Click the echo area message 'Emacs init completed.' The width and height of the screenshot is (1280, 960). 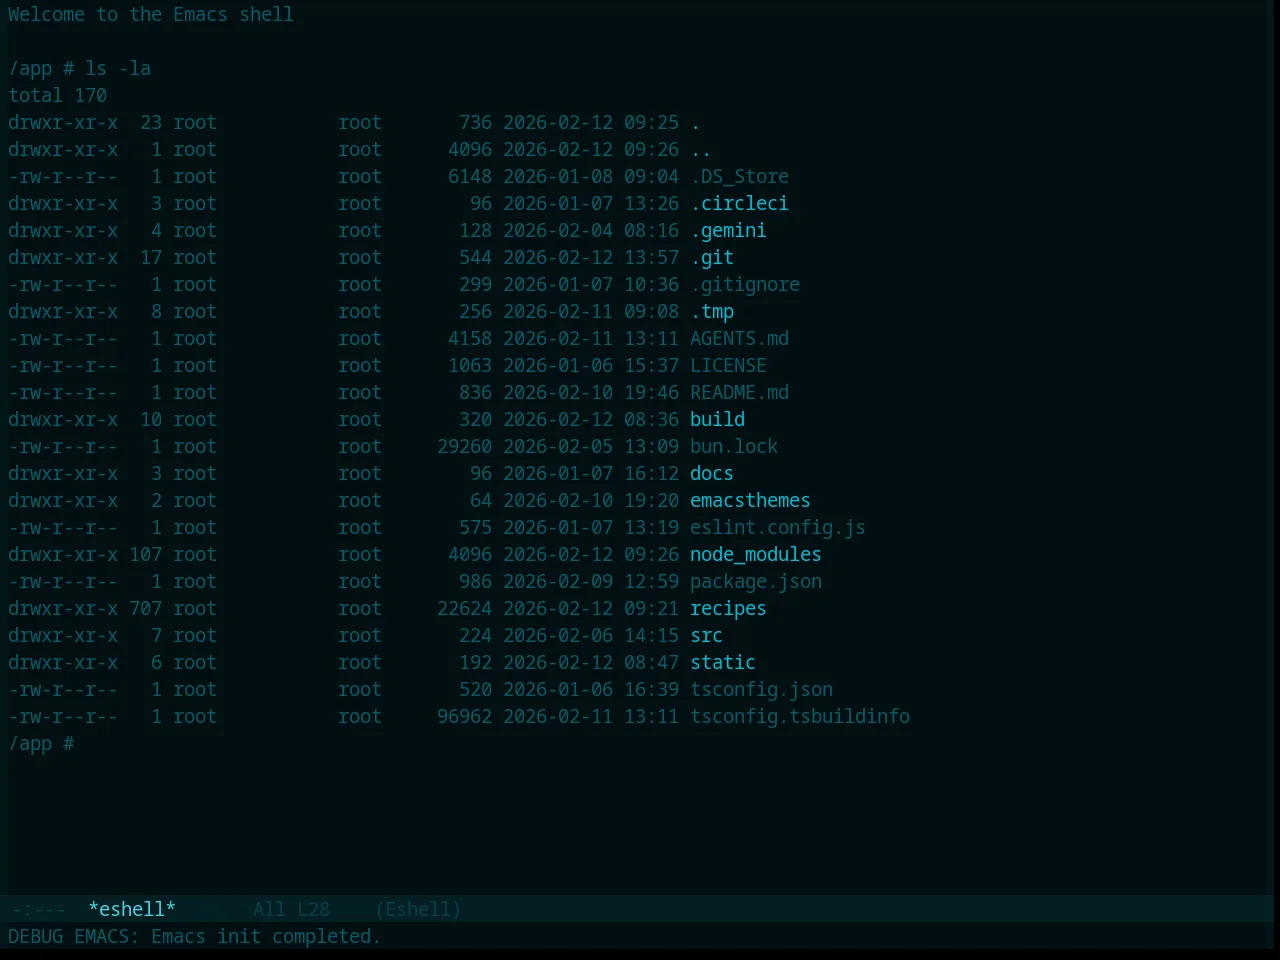[x=266, y=936]
